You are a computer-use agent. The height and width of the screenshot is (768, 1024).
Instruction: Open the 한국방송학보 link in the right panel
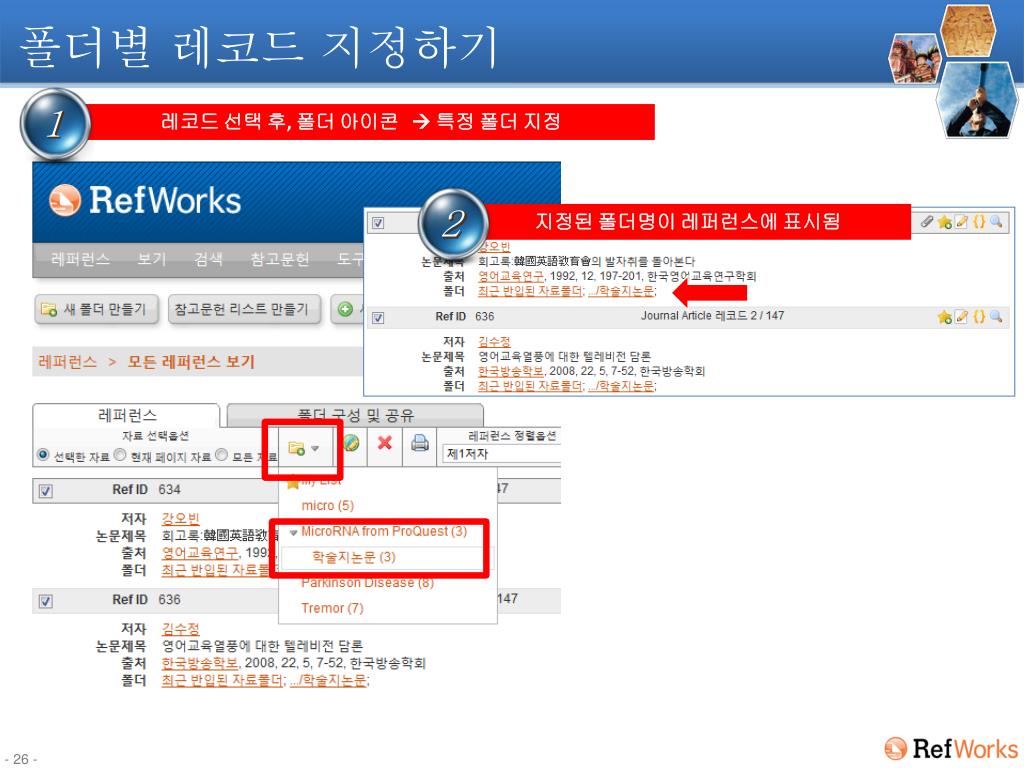pyautogui.click(x=511, y=371)
